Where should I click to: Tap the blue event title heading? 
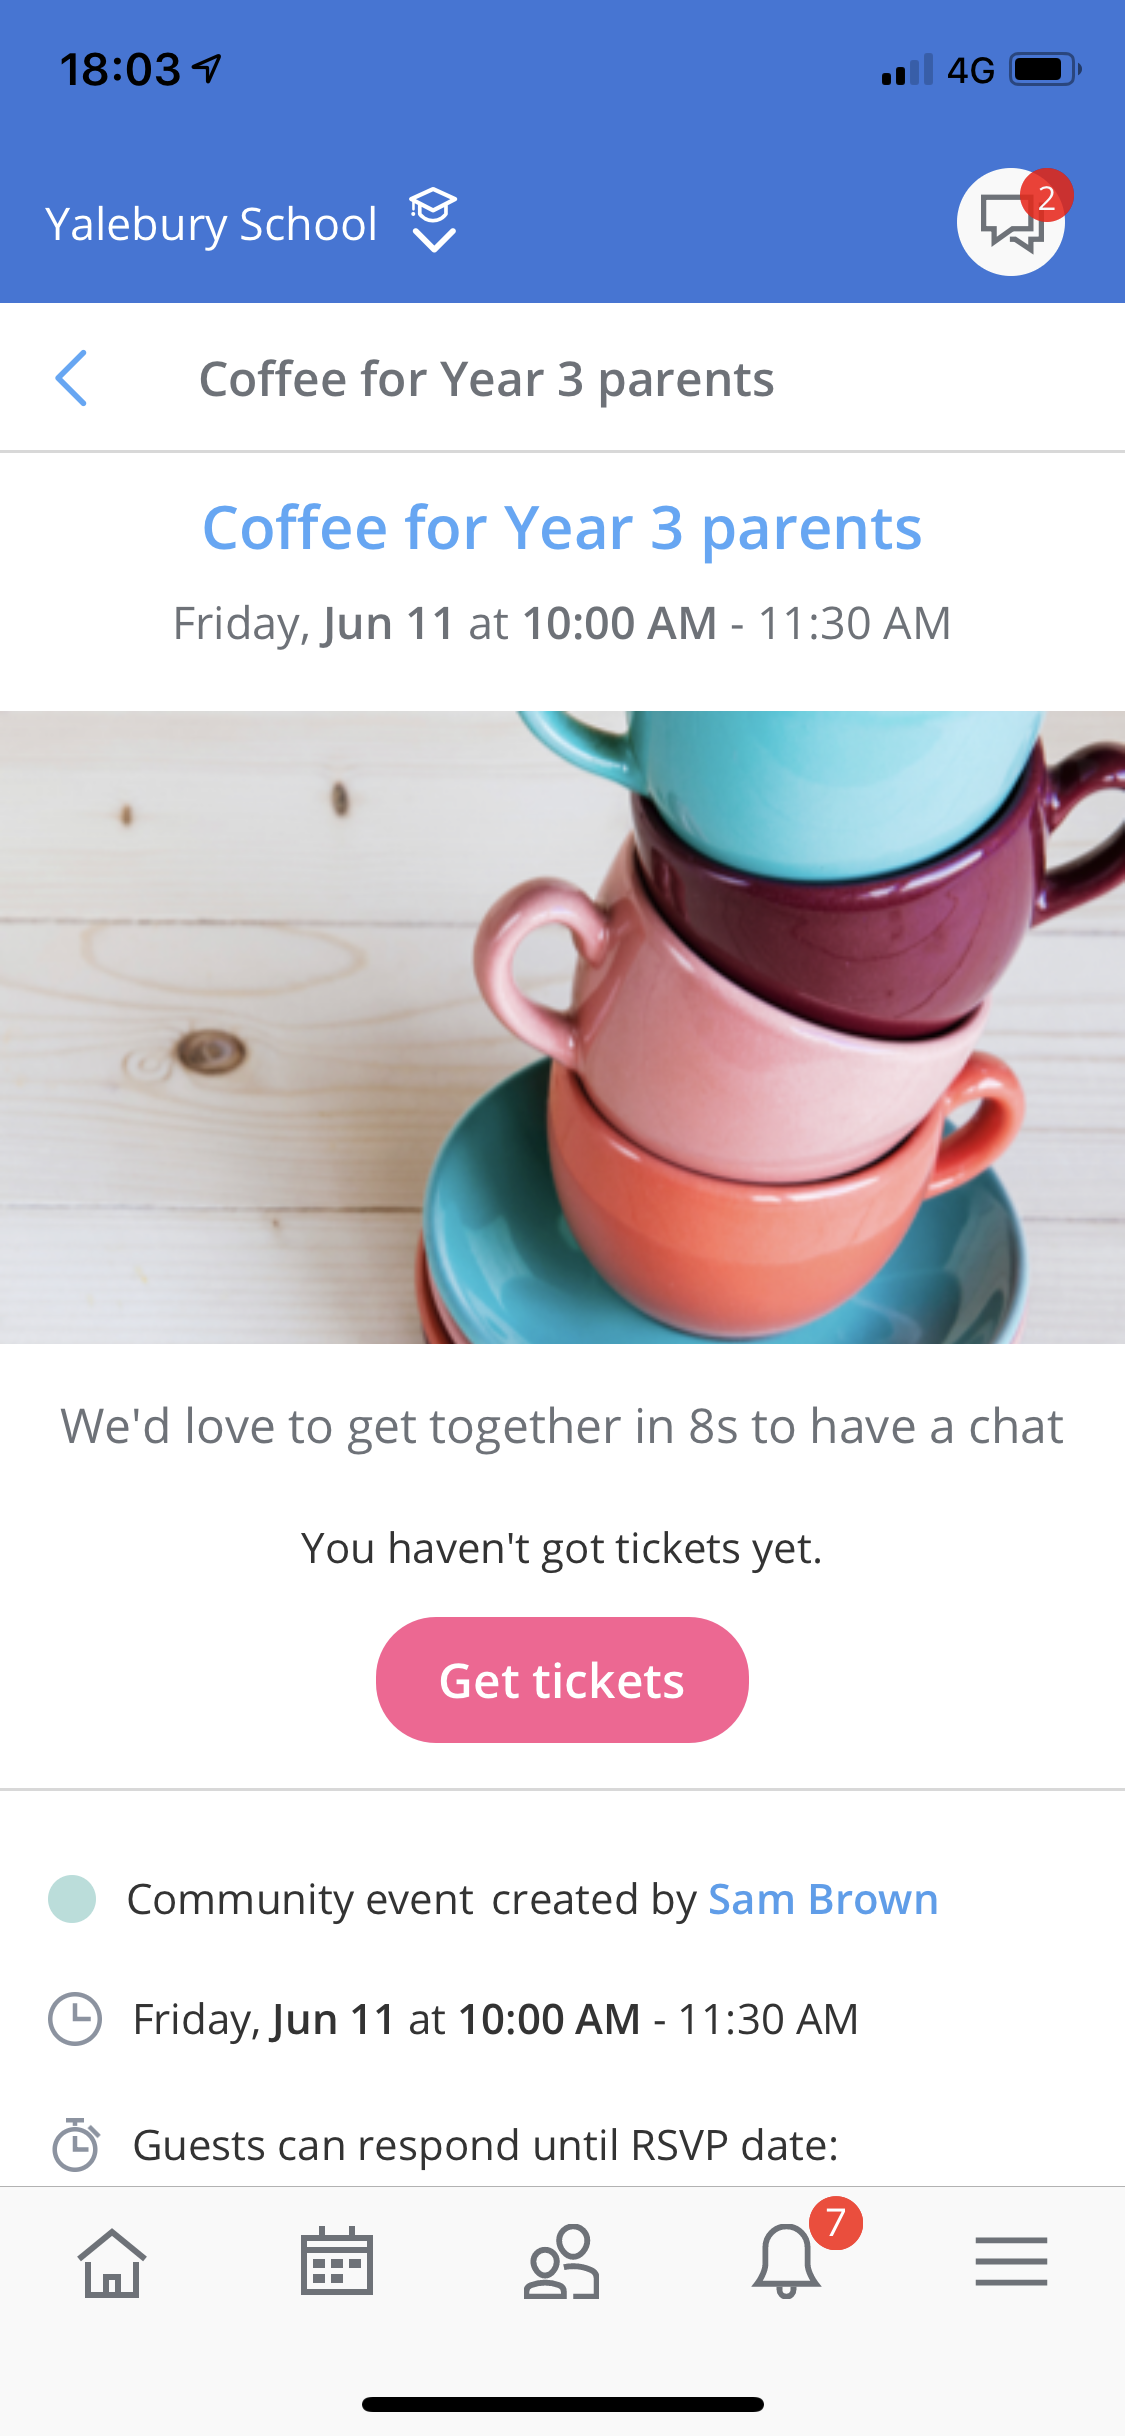pyautogui.click(x=562, y=528)
